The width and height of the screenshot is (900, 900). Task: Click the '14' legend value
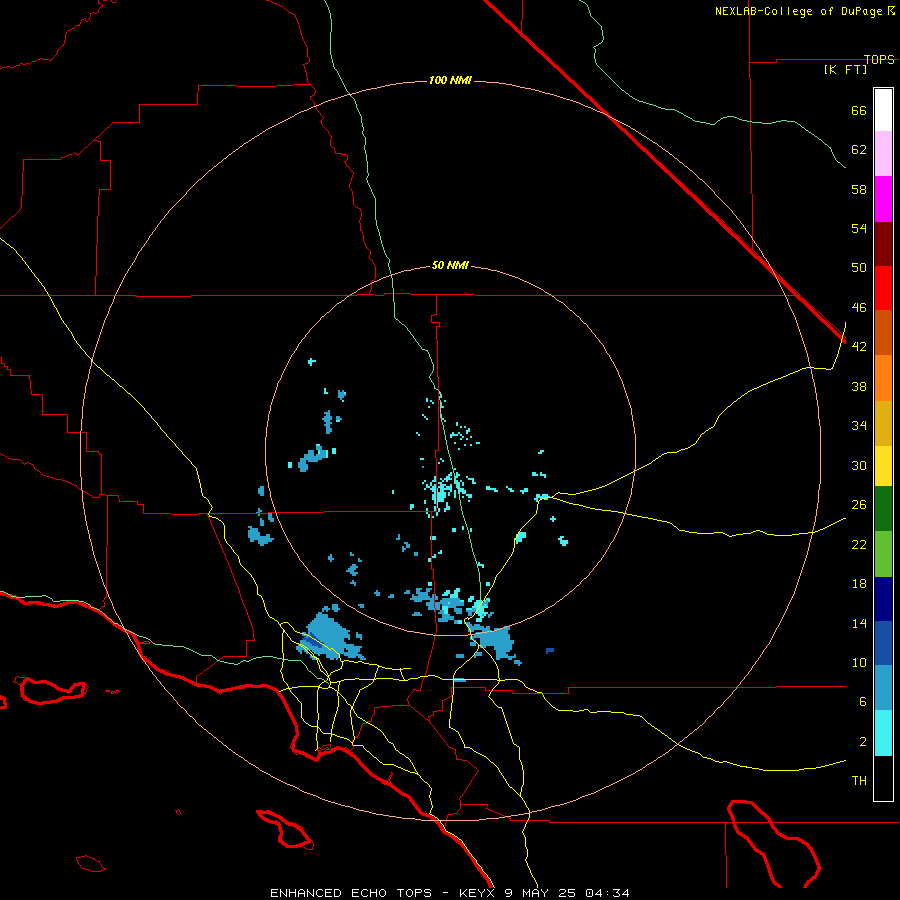pos(859,623)
